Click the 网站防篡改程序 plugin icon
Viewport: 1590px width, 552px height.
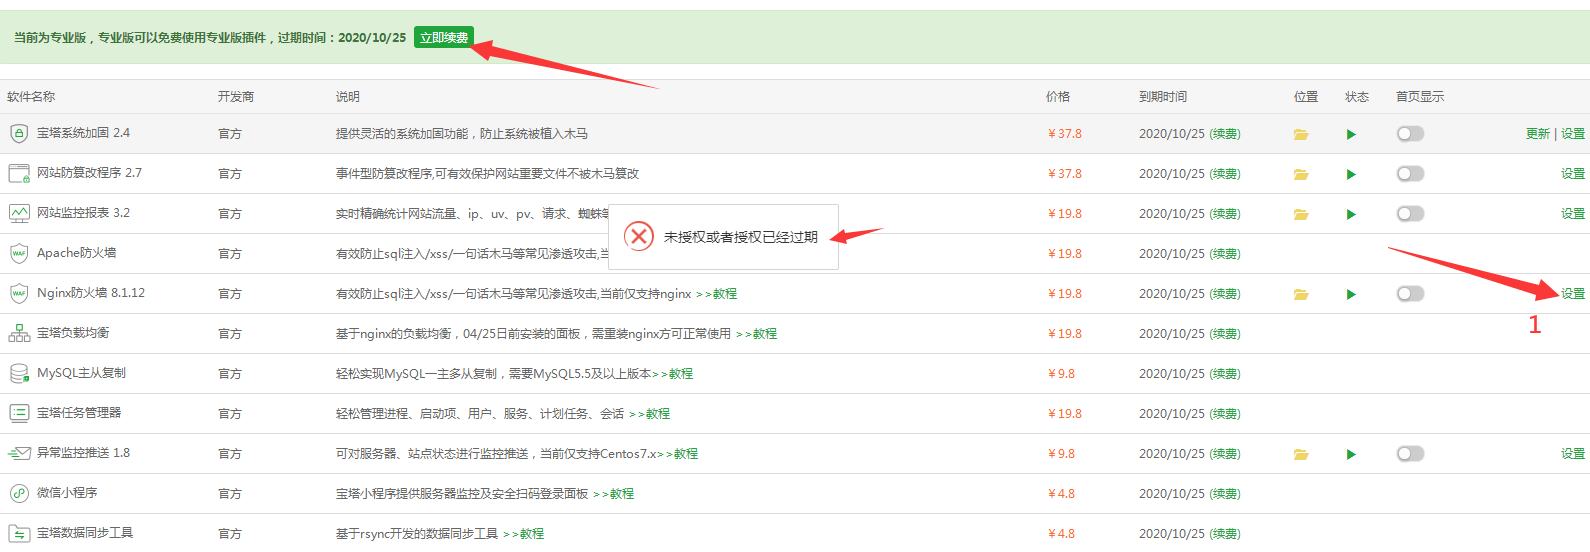pos(19,173)
